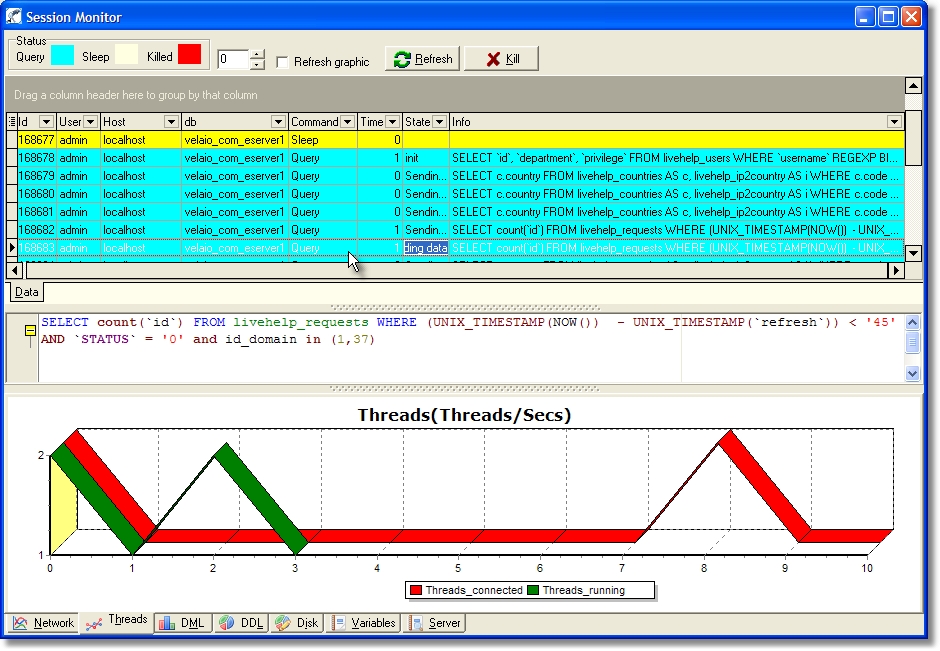
Task: Click the Variables tab list icon
Action: [x=339, y=623]
